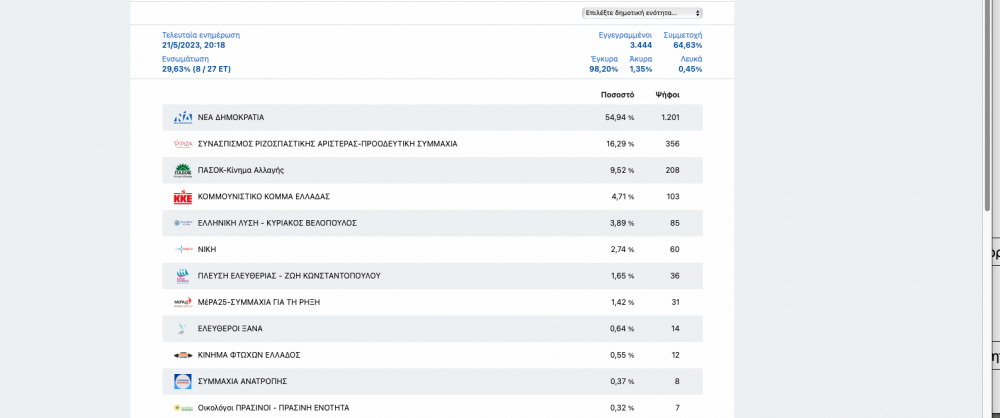The width and height of the screenshot is (1000, 418).
Task: Click the Ποσοστό column header
Action: [x=617, y=95]
